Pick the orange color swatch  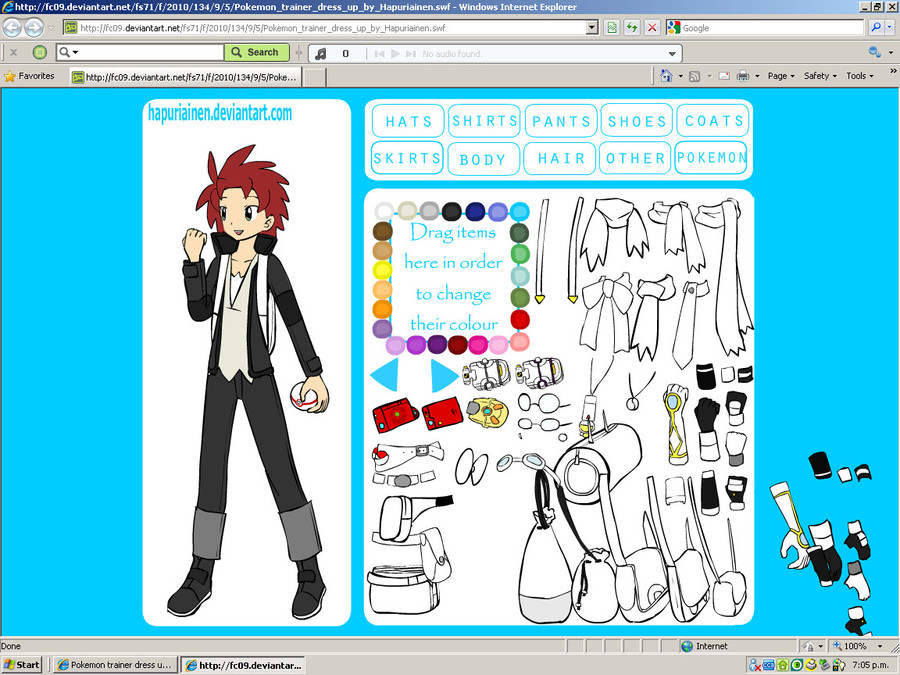pos(382,309)
